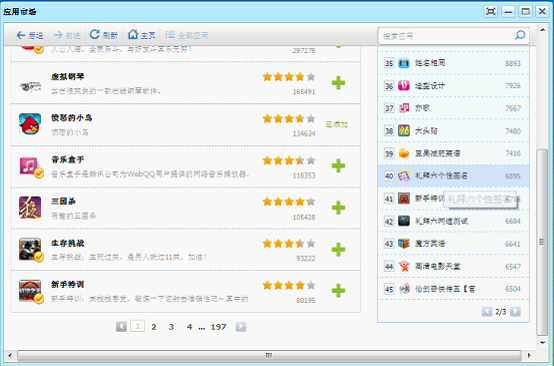Click the vertical scrollbar thumb
Viewport: 554px width, 366px height.
542,242
